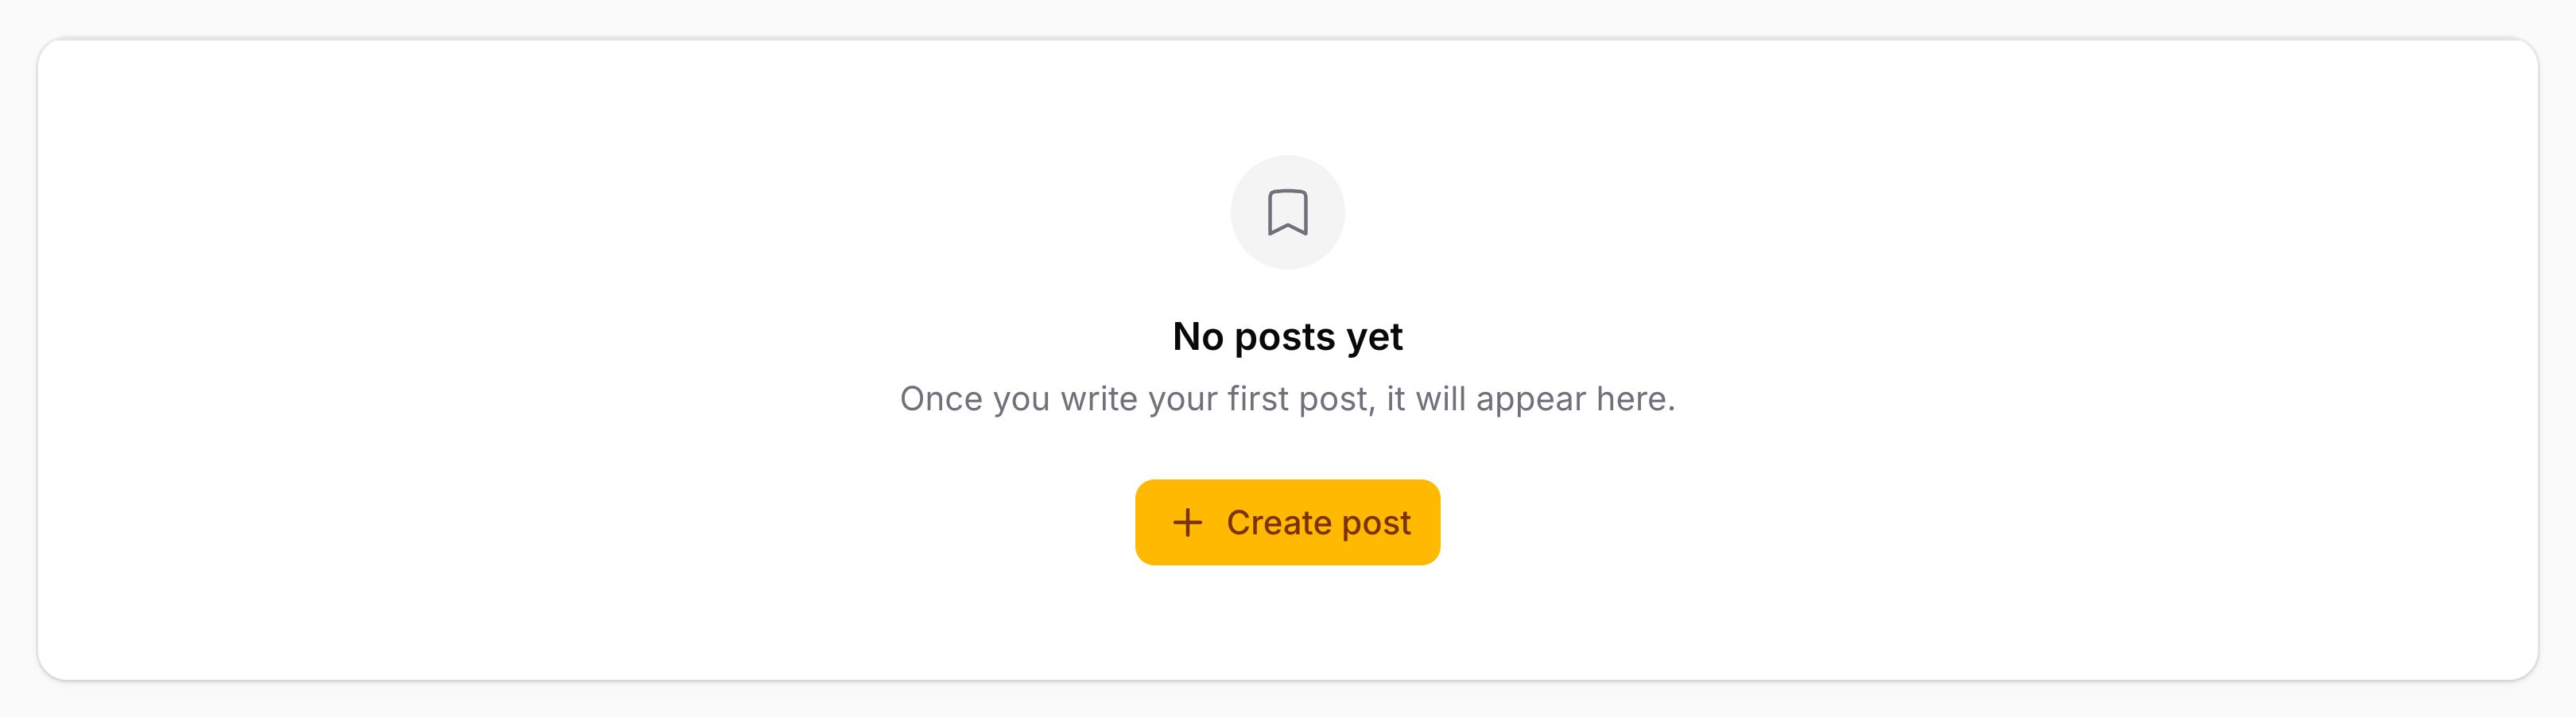Image resolution: width=2576 pixels, height=718 pixels.
Task: Click the plus icon on the yellow button
Action: [x=1187, y=523]
